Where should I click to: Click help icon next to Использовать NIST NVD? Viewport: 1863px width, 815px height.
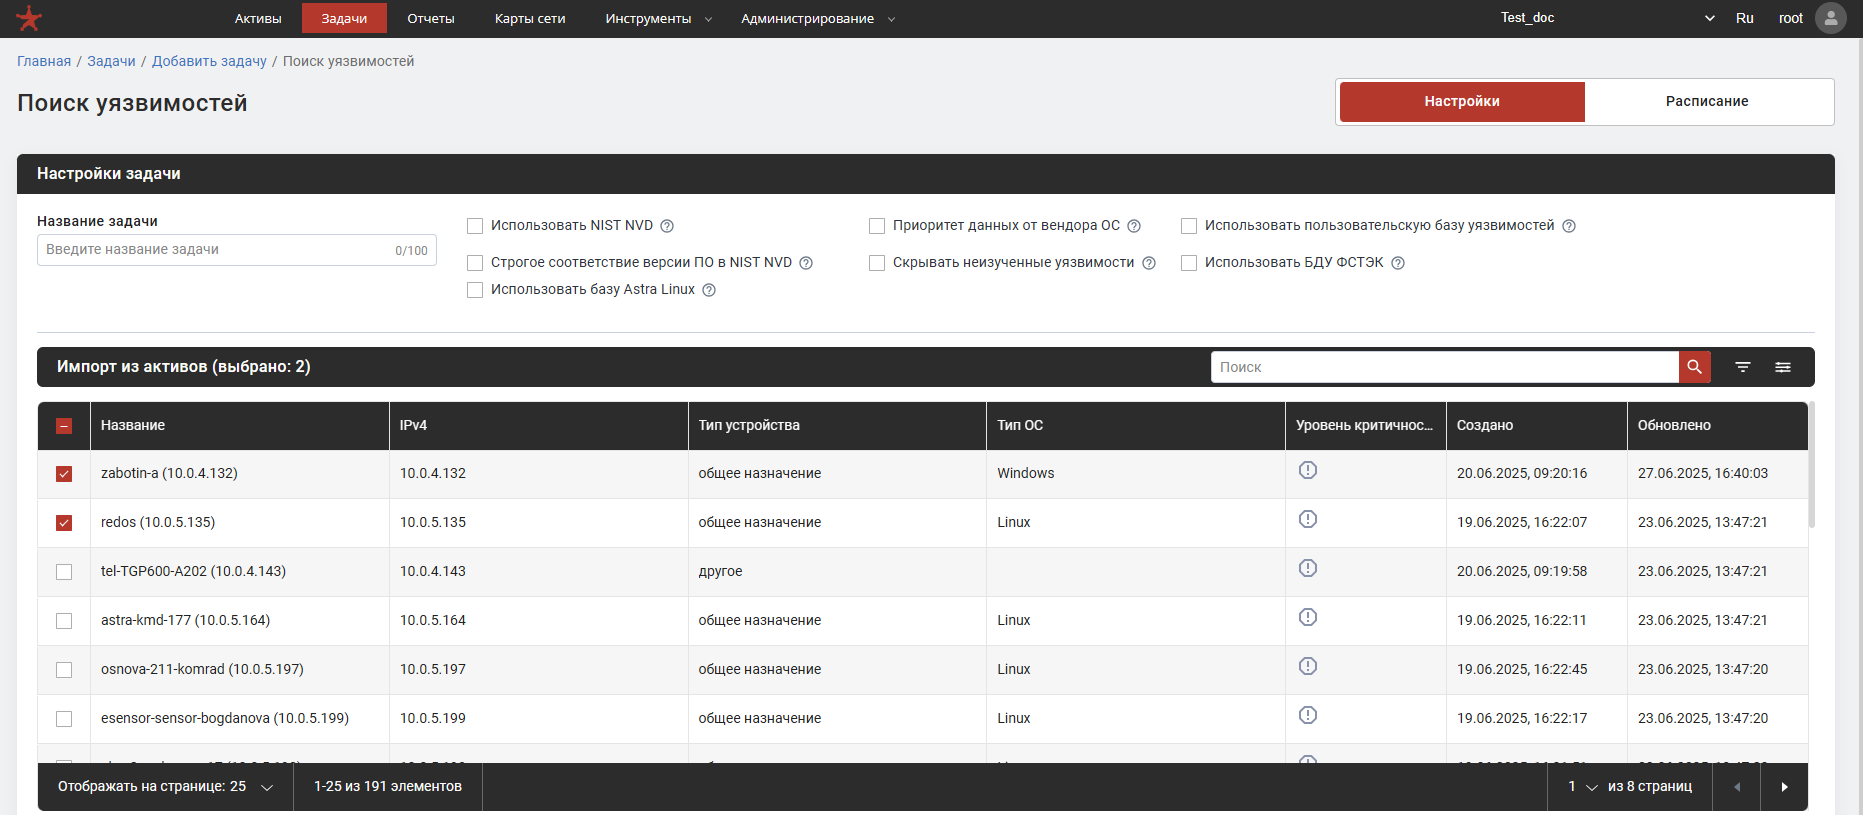click(667, 226)
